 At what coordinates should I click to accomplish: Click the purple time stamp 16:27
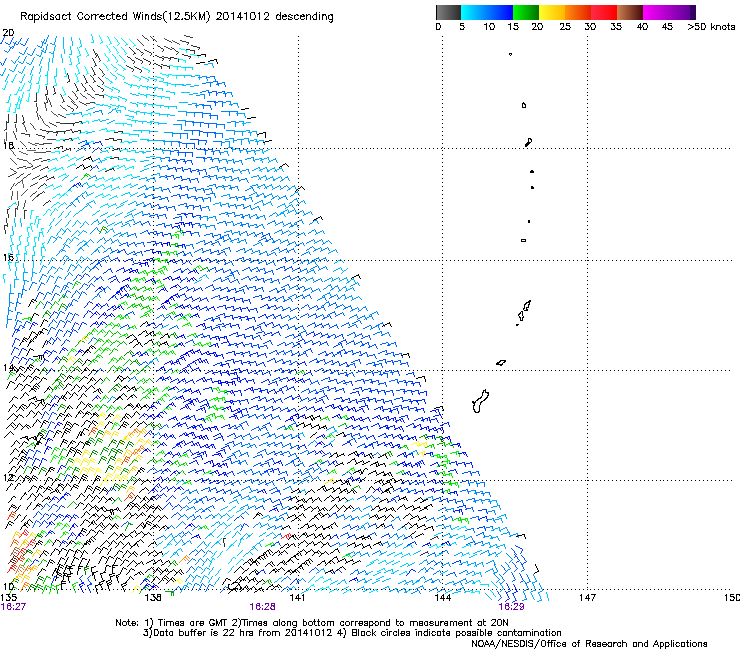[x=13, y=607]
